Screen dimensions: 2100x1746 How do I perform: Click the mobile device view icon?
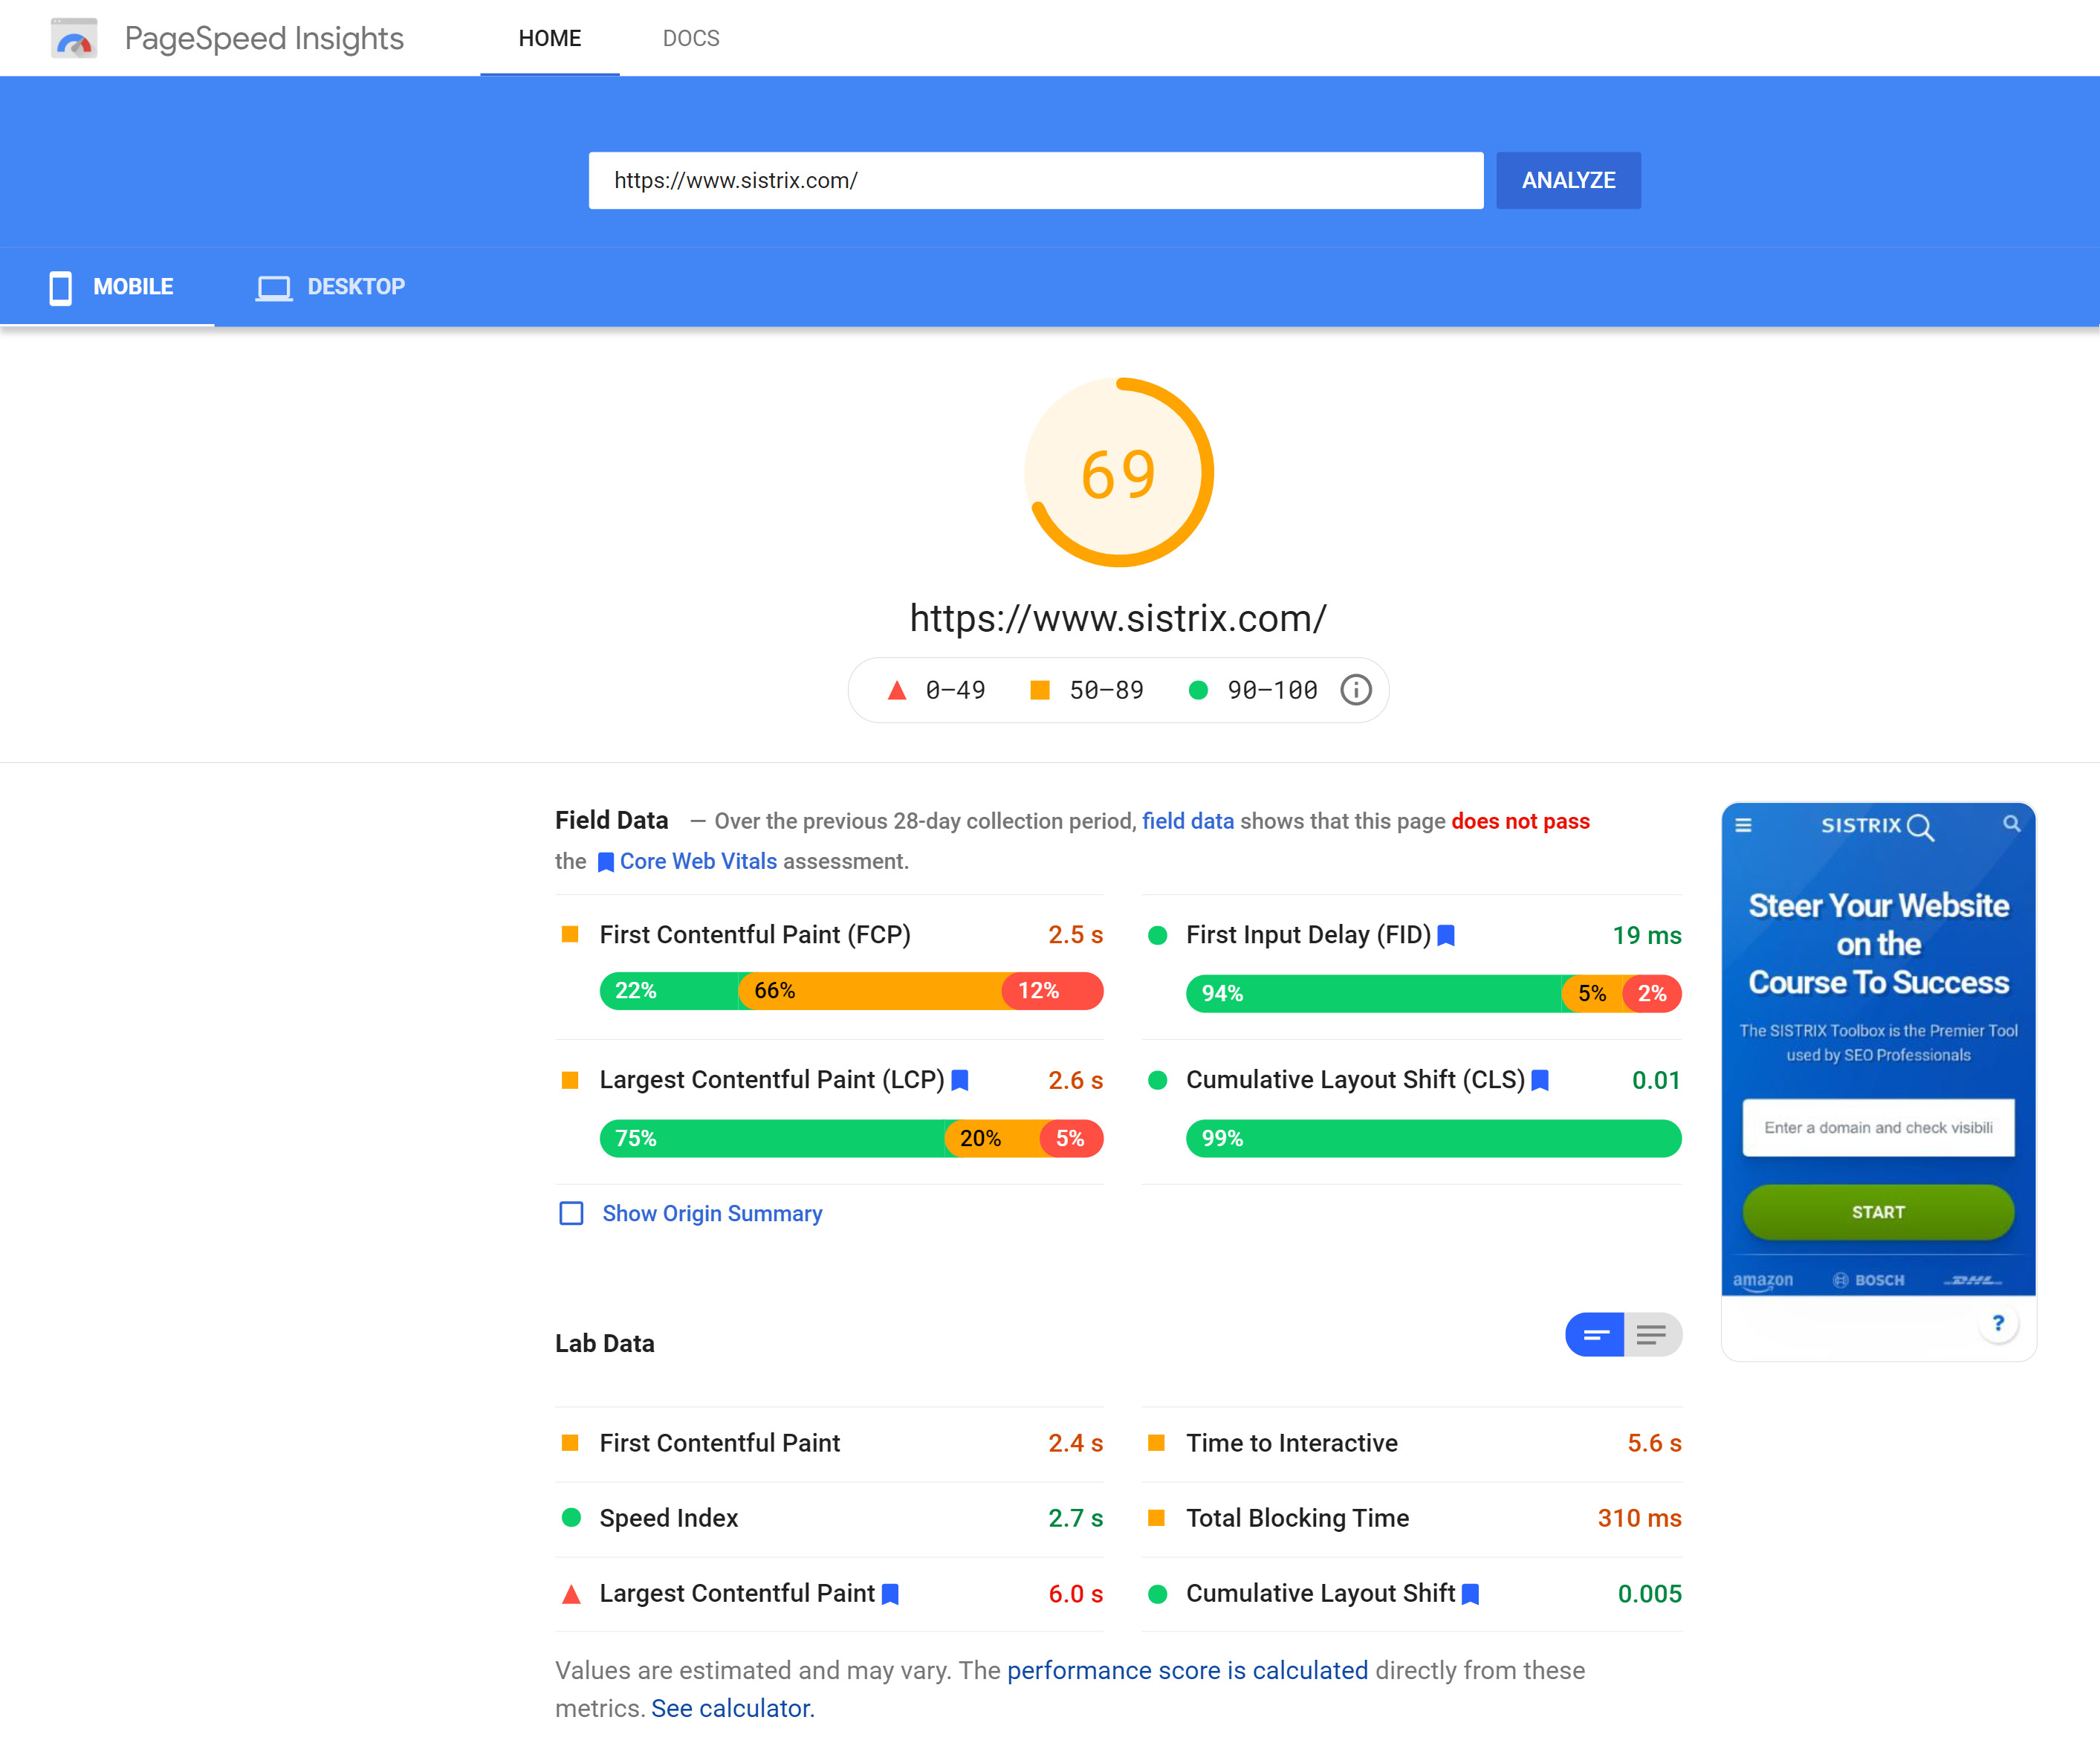tap(61, 286)
